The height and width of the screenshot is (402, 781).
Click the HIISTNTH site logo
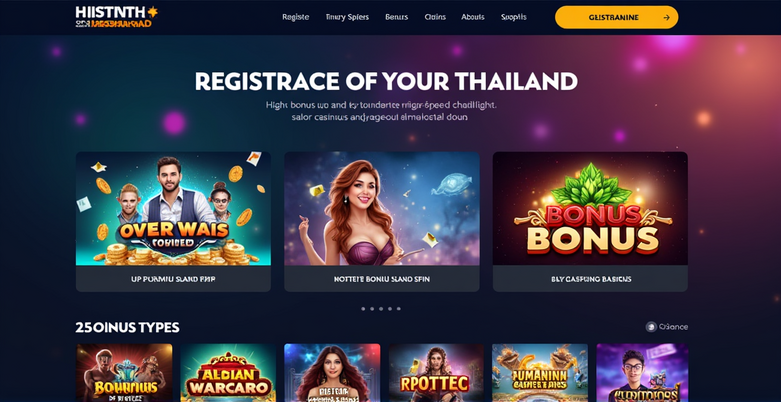click(x=117, y=16)
